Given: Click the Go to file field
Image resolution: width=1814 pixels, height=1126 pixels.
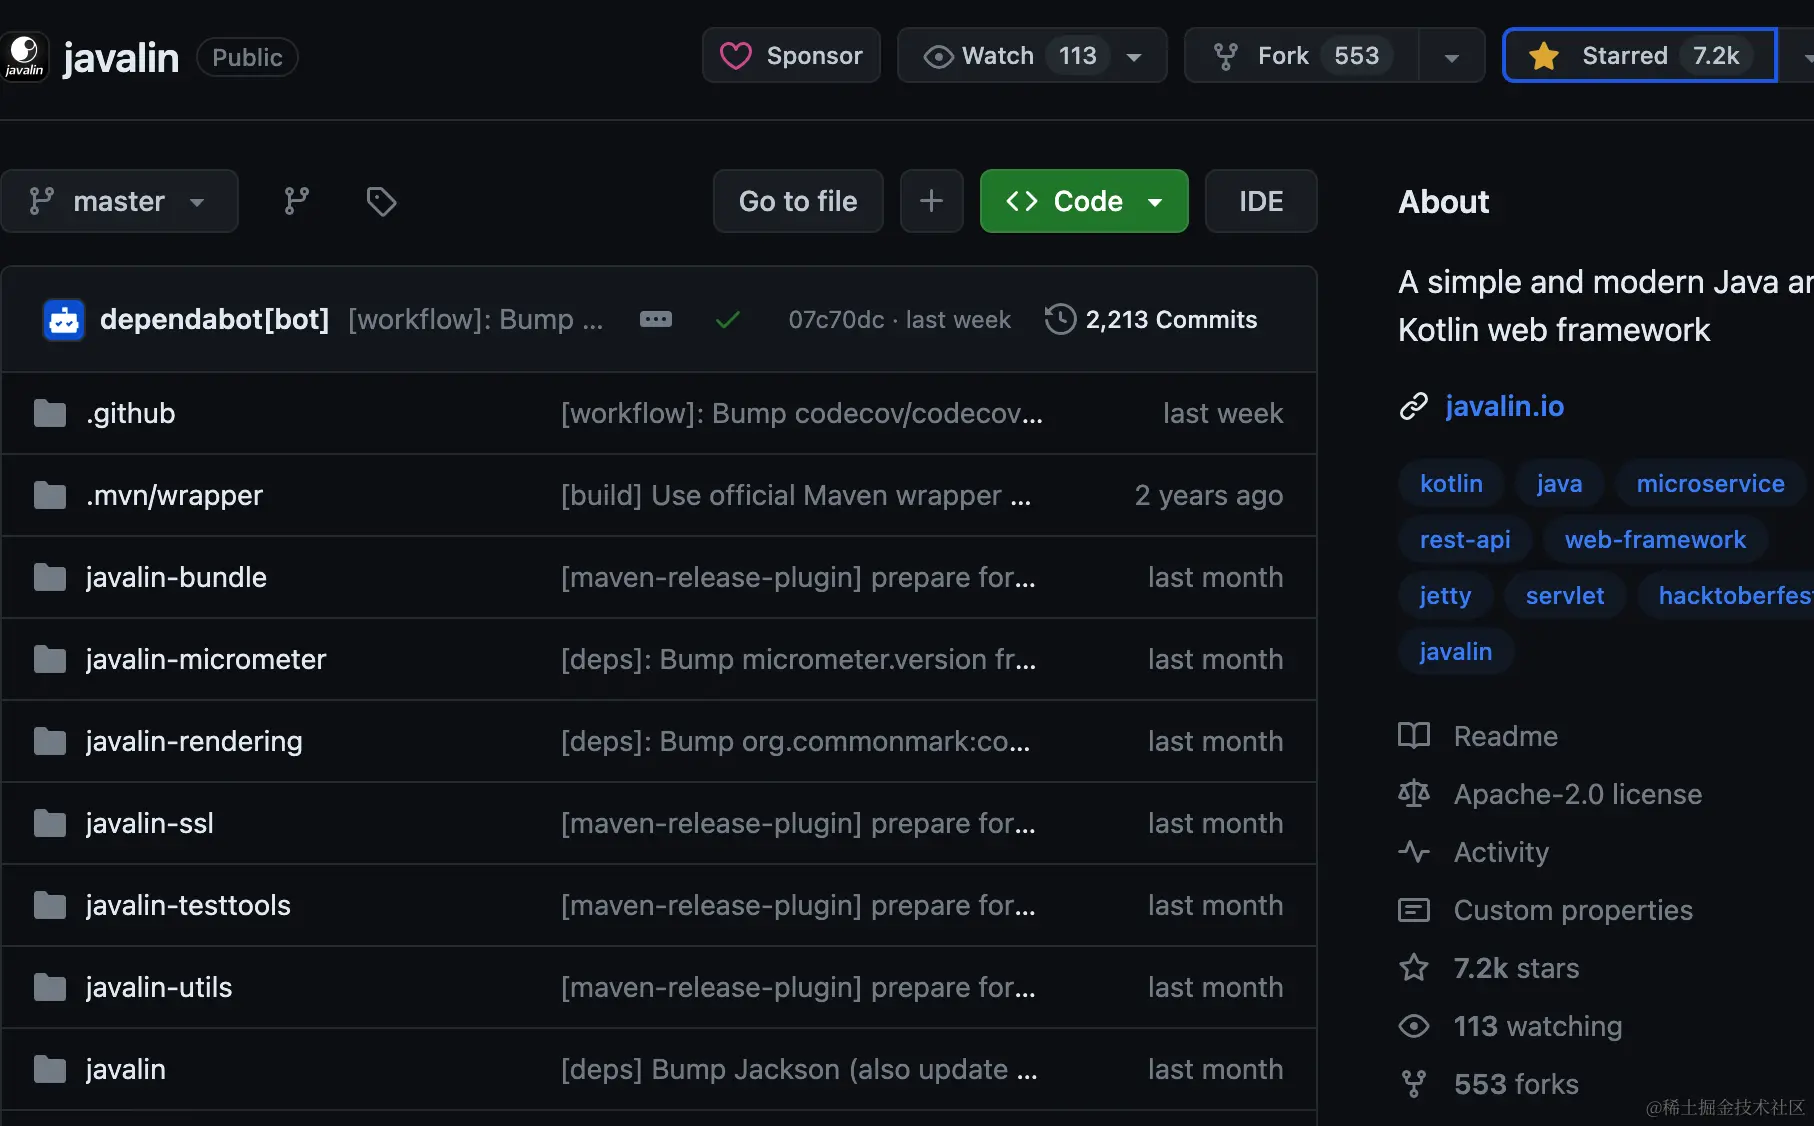Looking at the screenshot, I should tap(797, 201).
